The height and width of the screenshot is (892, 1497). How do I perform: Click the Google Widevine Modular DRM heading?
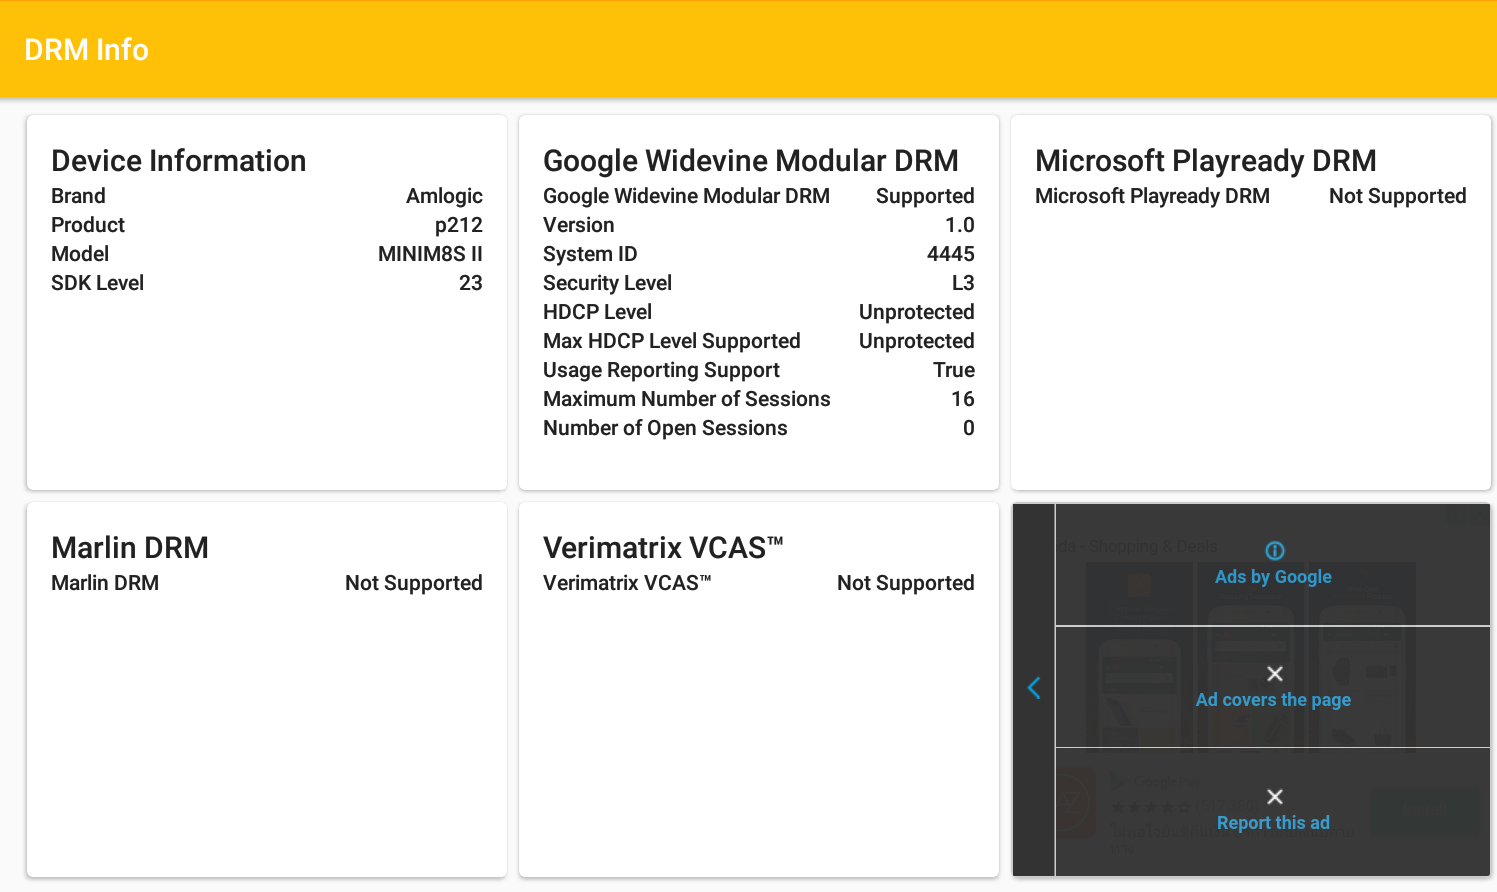(751, 161)
